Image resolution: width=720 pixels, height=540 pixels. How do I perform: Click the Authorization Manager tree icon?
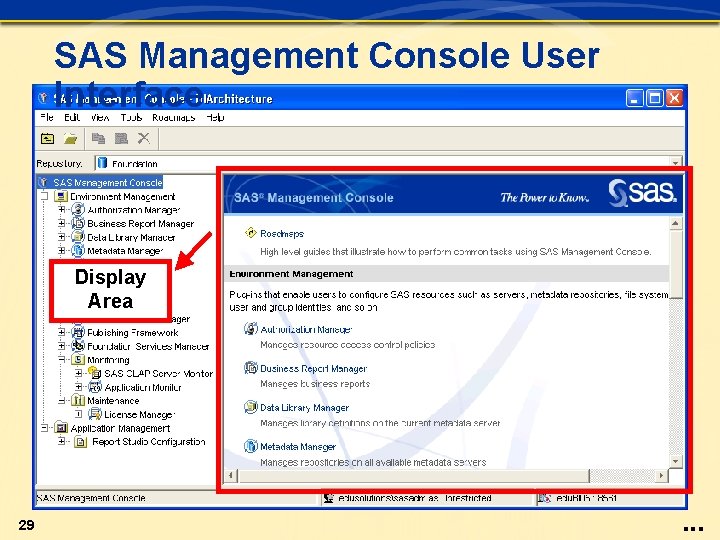pos(79,209)
